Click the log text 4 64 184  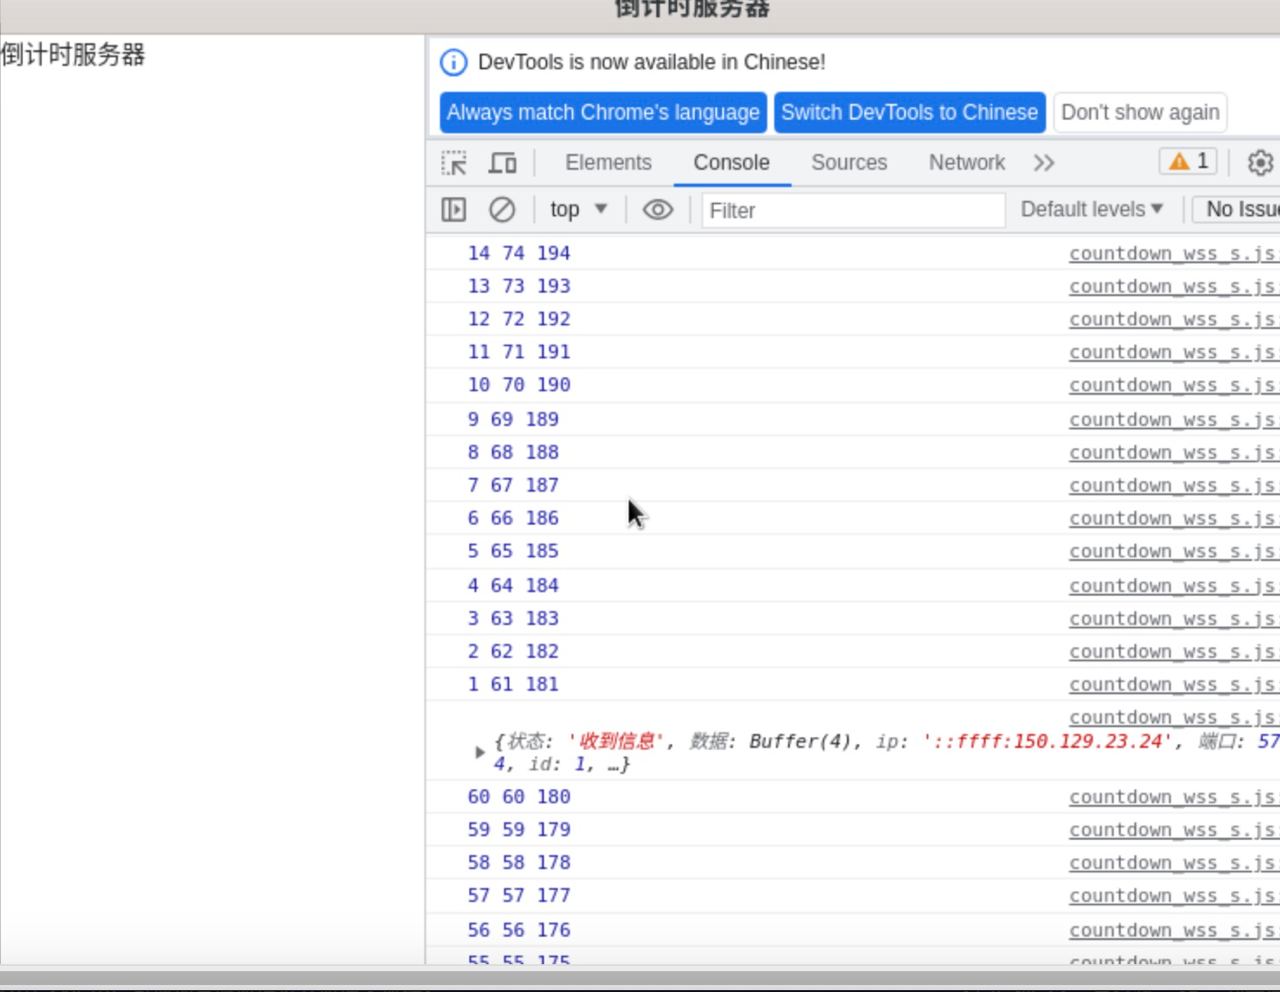coord(513,585)
